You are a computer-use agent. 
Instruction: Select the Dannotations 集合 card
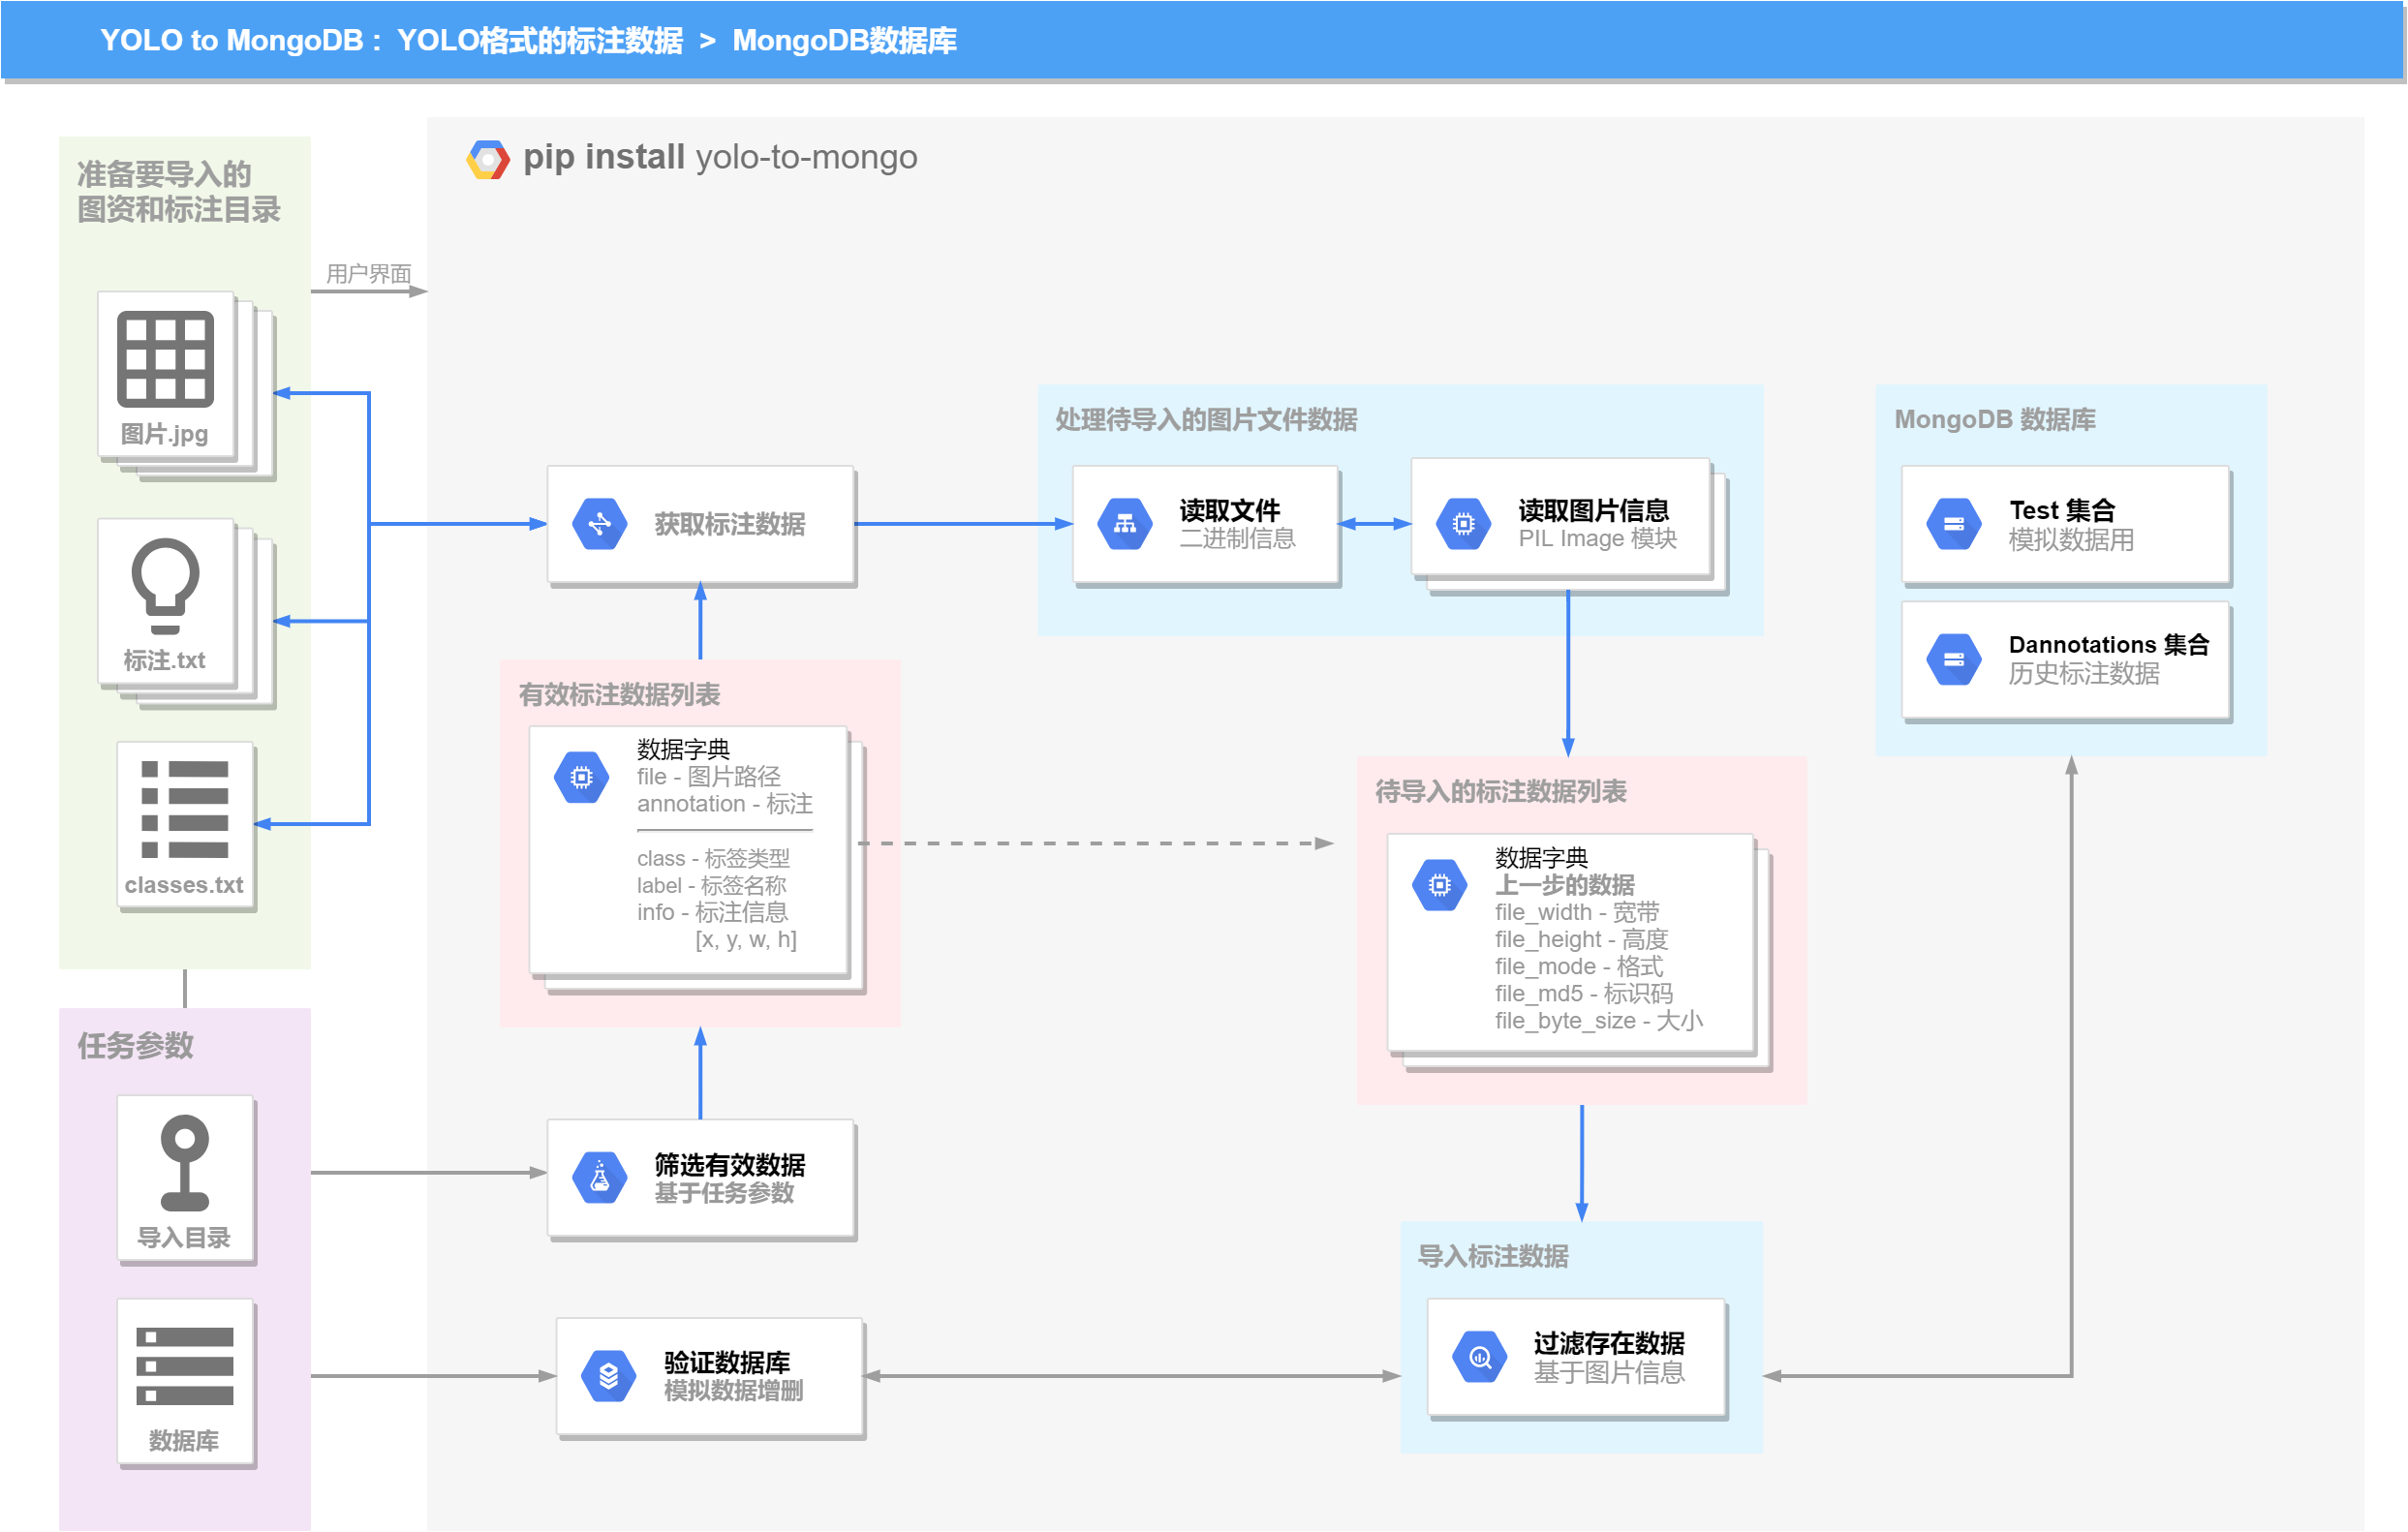tap(2065, 659)
